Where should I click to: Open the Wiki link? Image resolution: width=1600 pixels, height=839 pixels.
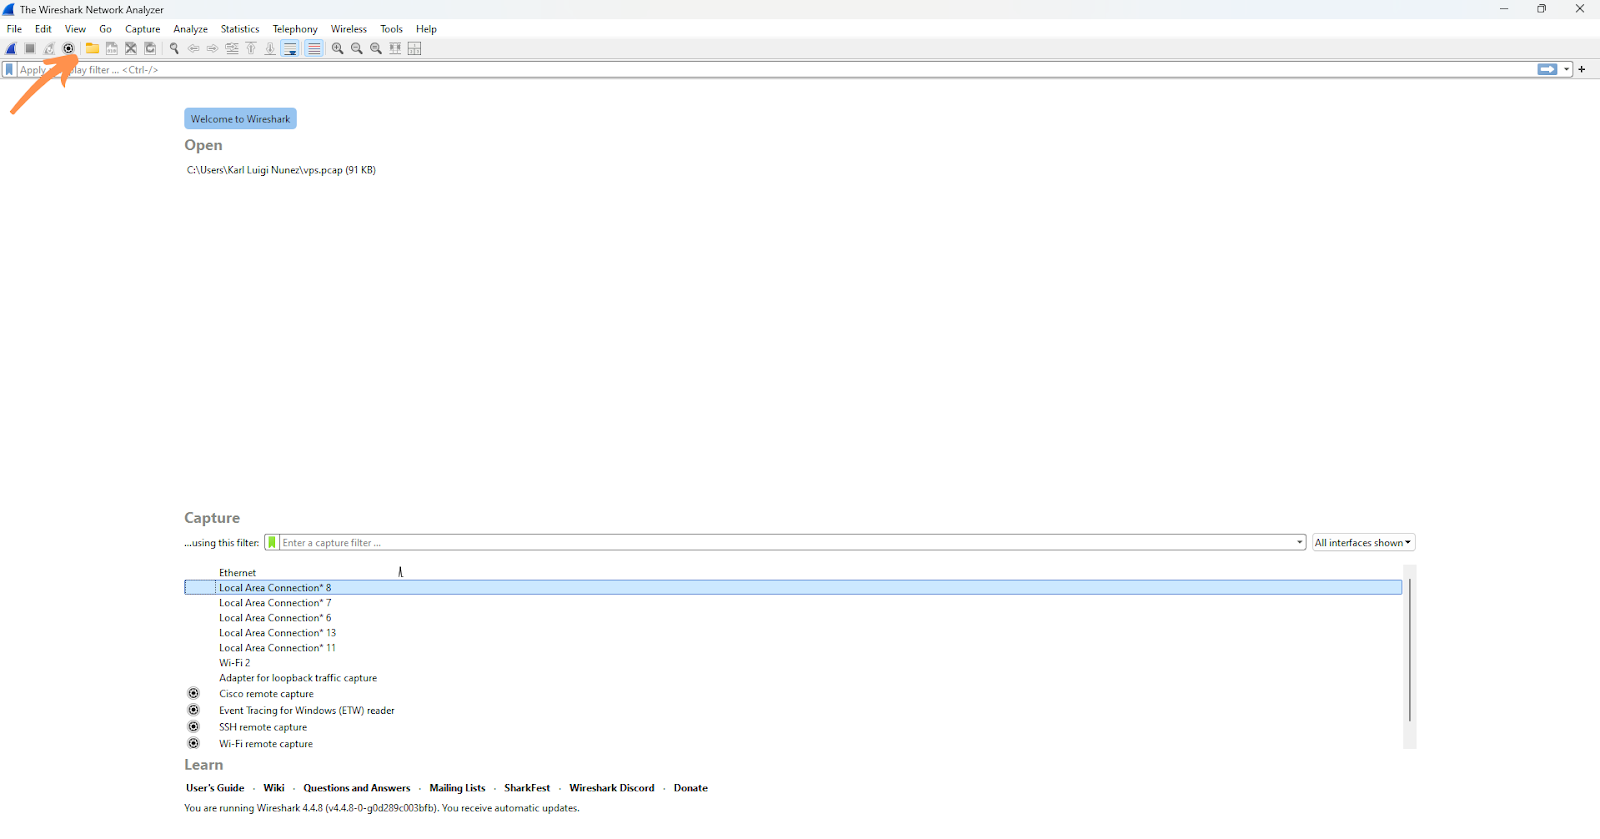(x=274, y=788)
